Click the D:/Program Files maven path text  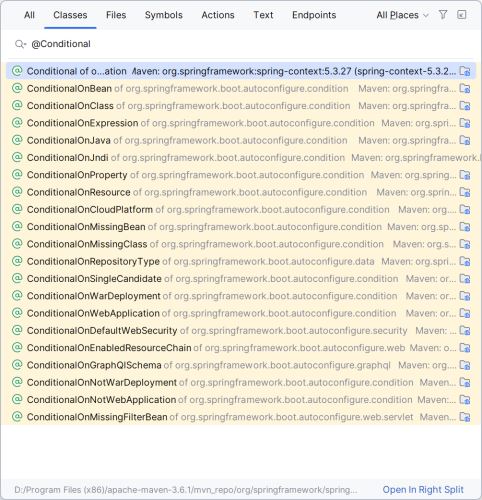[x=186, y=490]
